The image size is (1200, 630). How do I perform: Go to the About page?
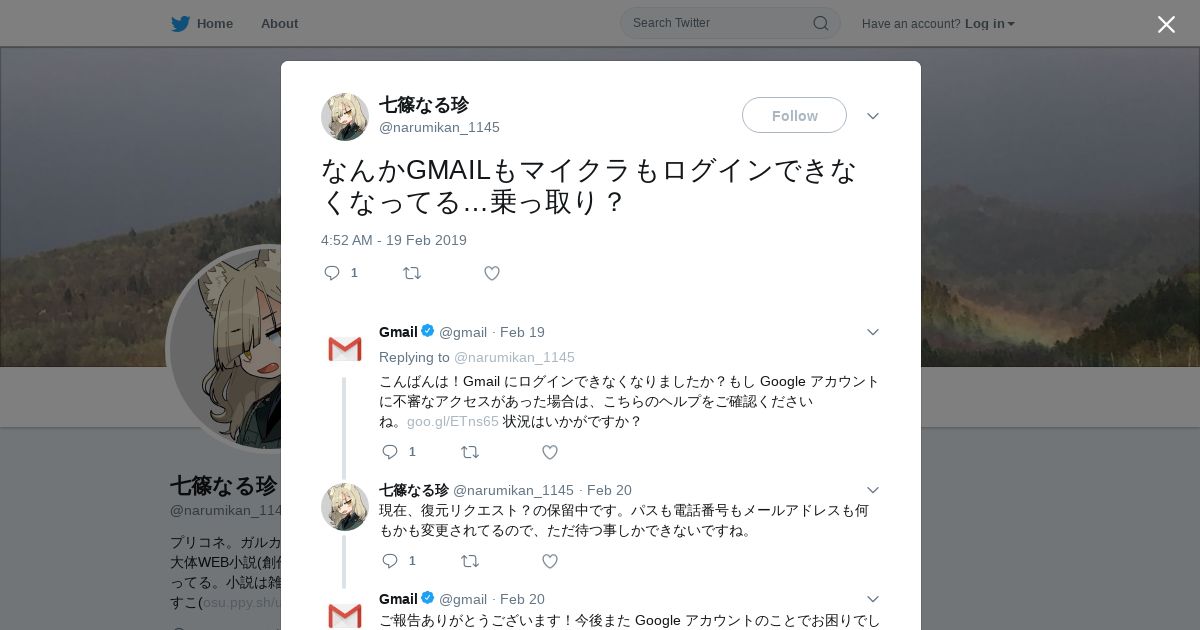coord(279,23)
